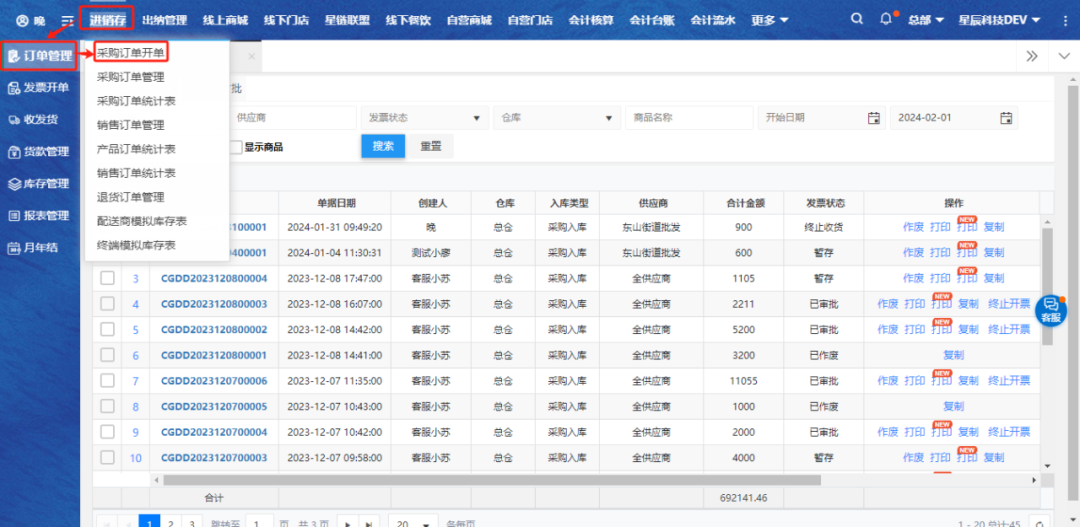
Task: Open the 客服 customer service chat bubble
Action: point(1050,309)
